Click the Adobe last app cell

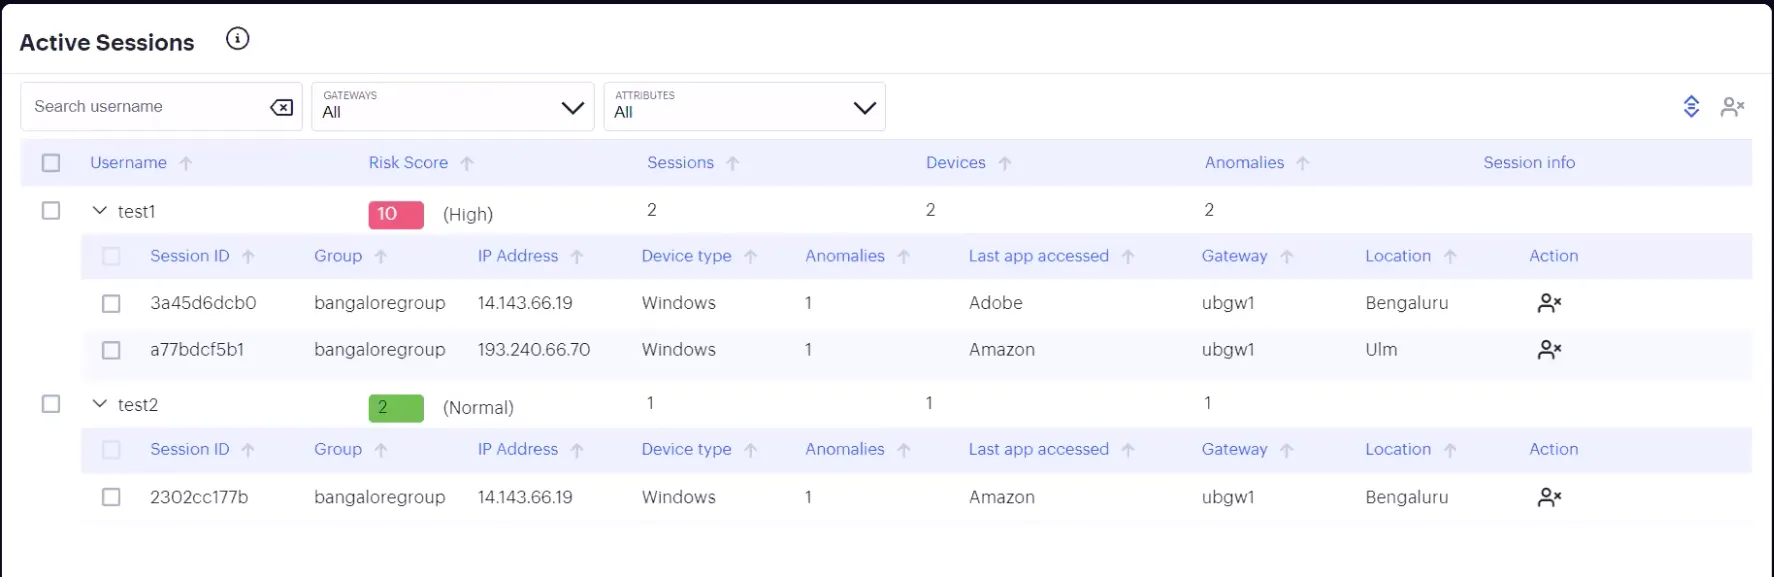coord(996,303)
